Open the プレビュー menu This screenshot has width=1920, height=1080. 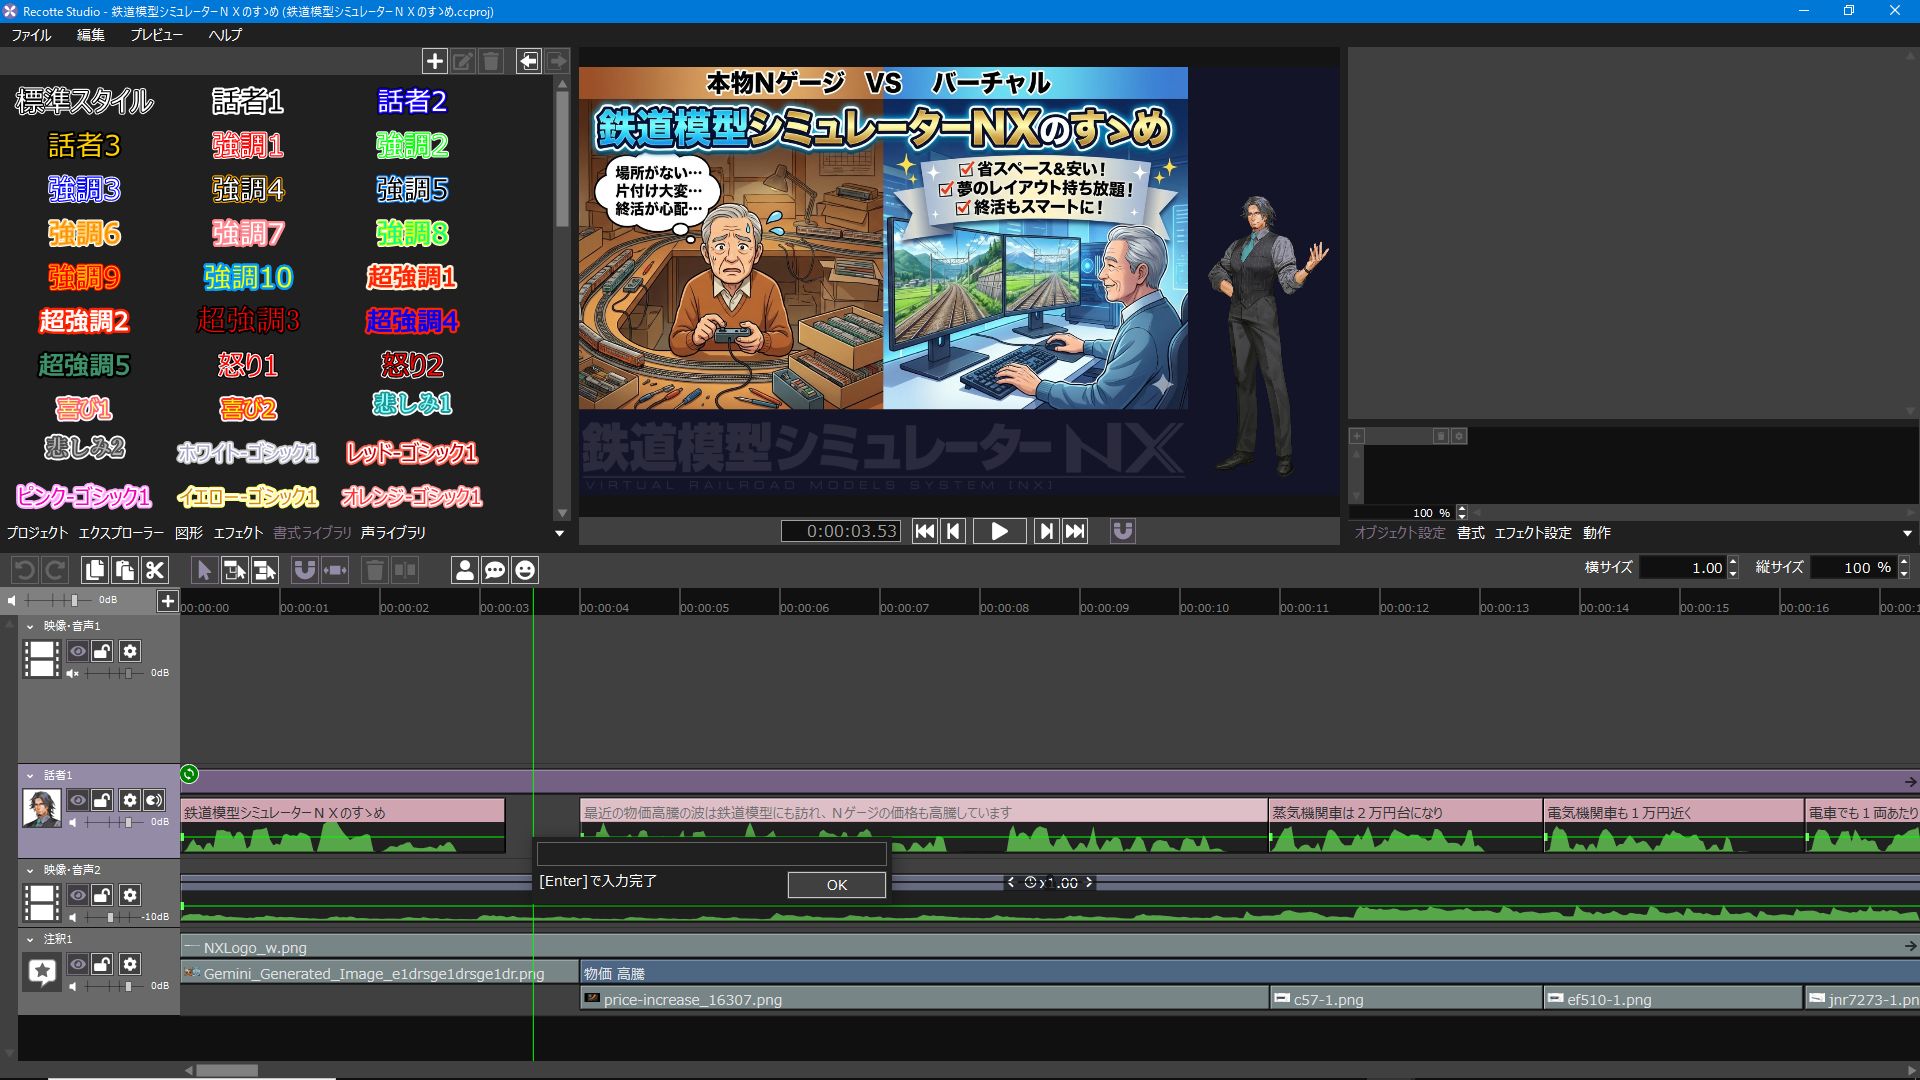coord(156,34)
